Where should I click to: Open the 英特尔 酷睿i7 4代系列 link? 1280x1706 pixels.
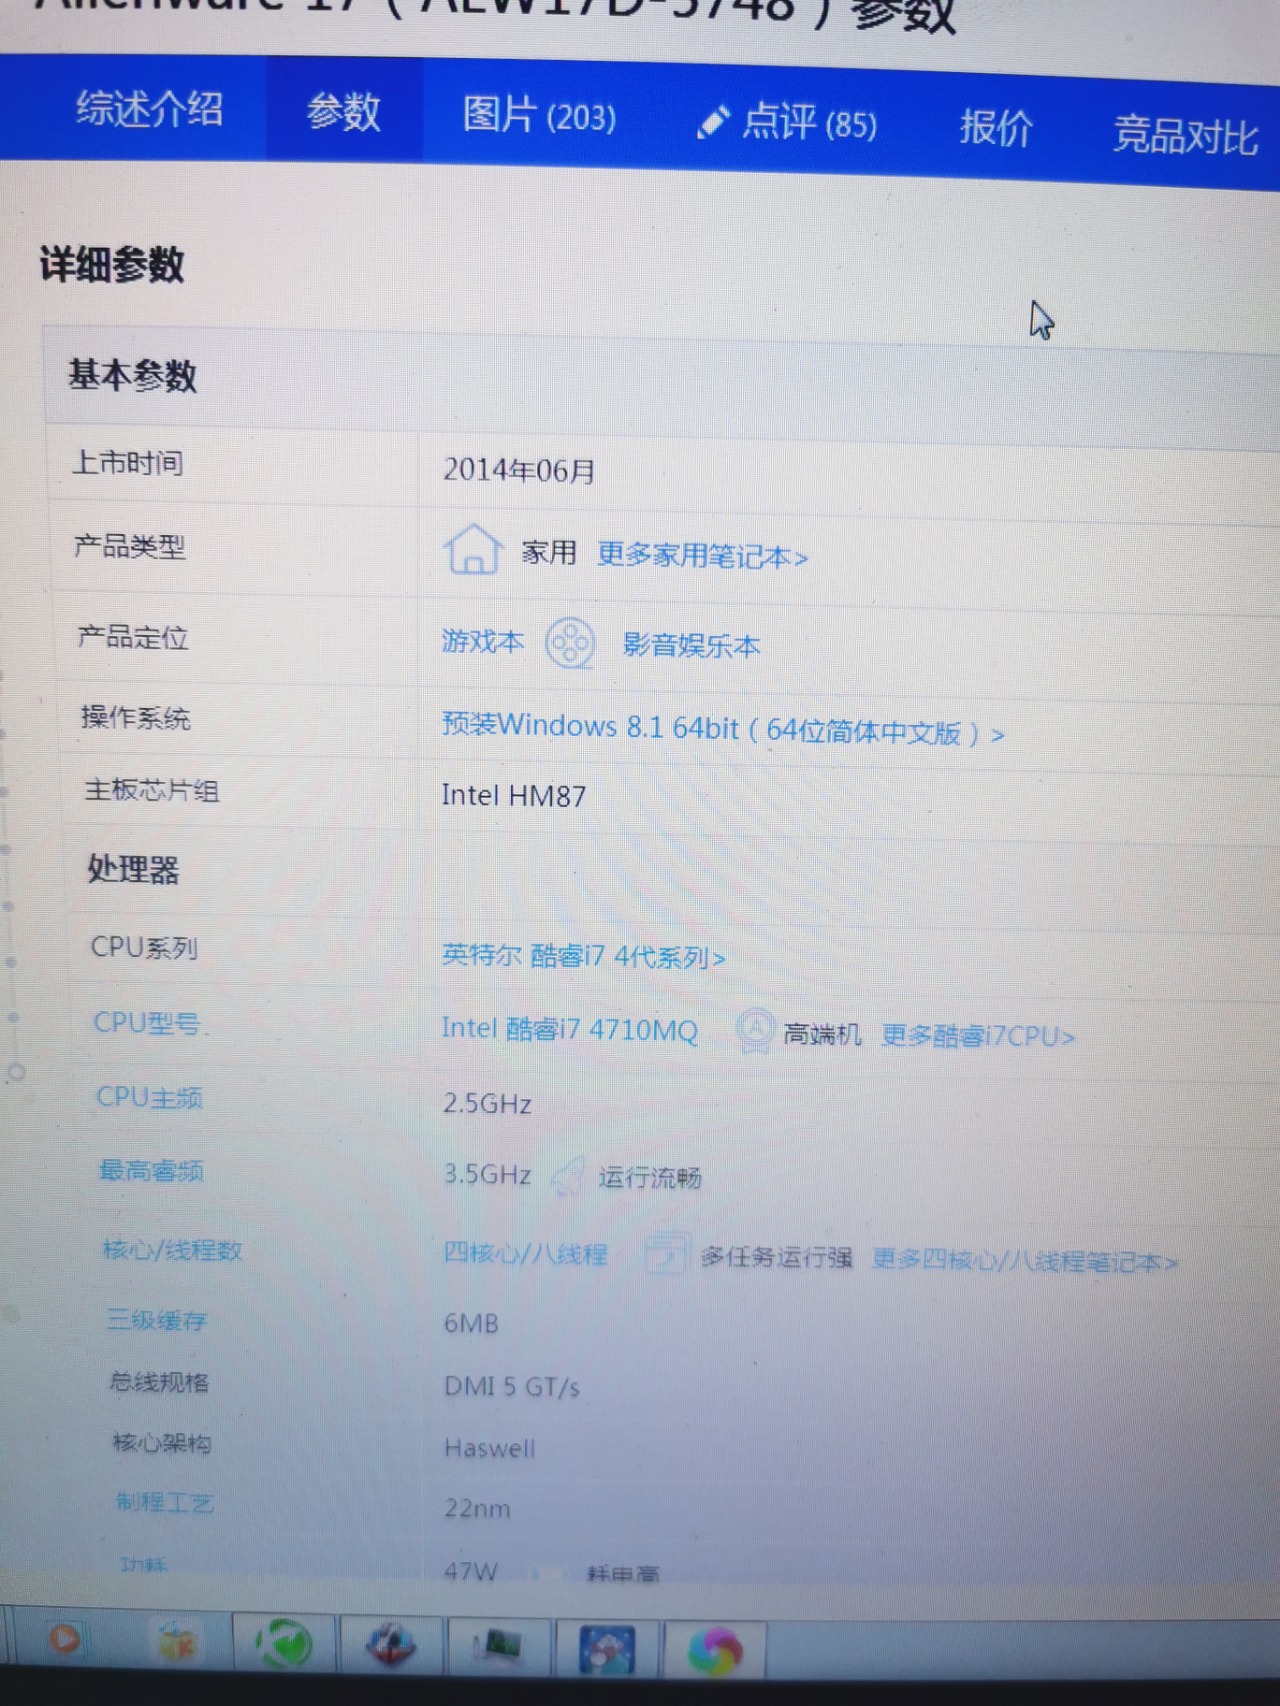[583, 957]
